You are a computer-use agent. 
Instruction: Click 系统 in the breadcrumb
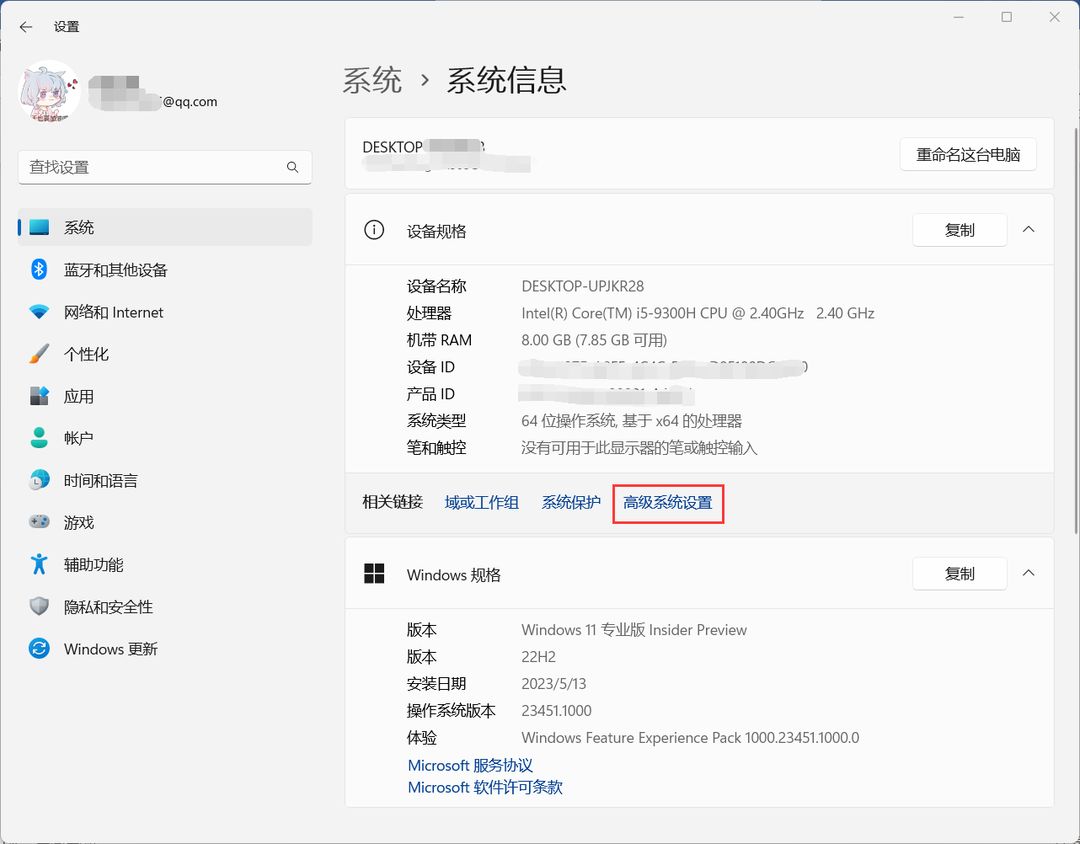pyautogui.click(x=372, y=81)
